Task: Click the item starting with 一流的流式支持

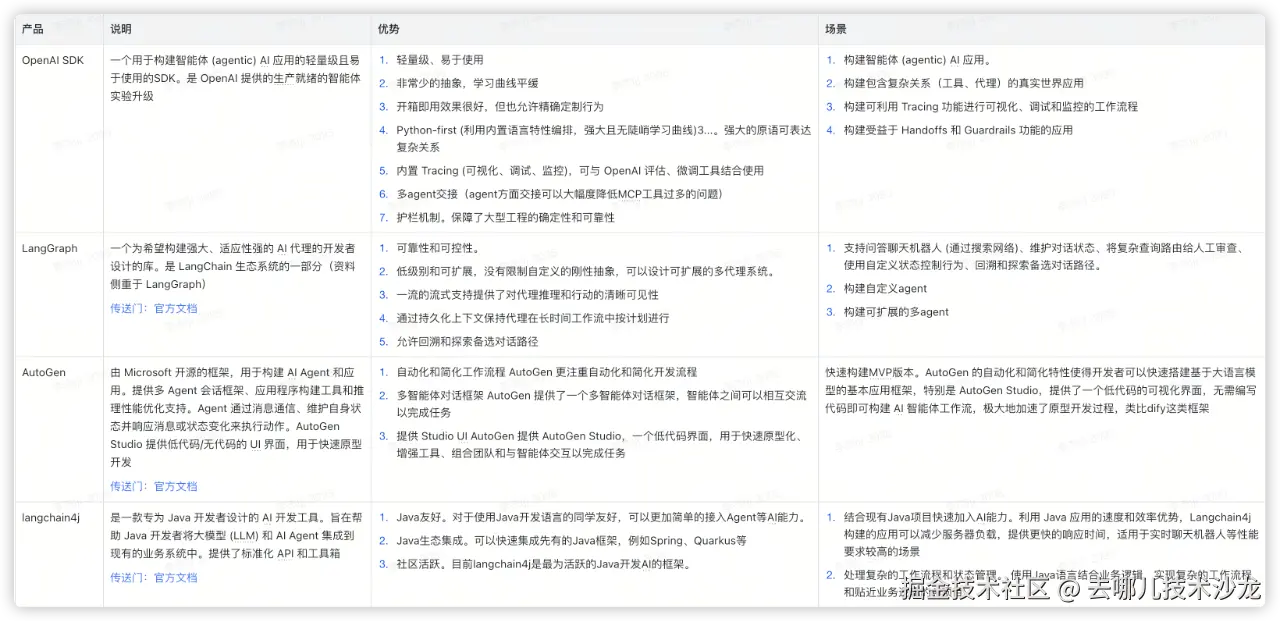Action: 527,295
